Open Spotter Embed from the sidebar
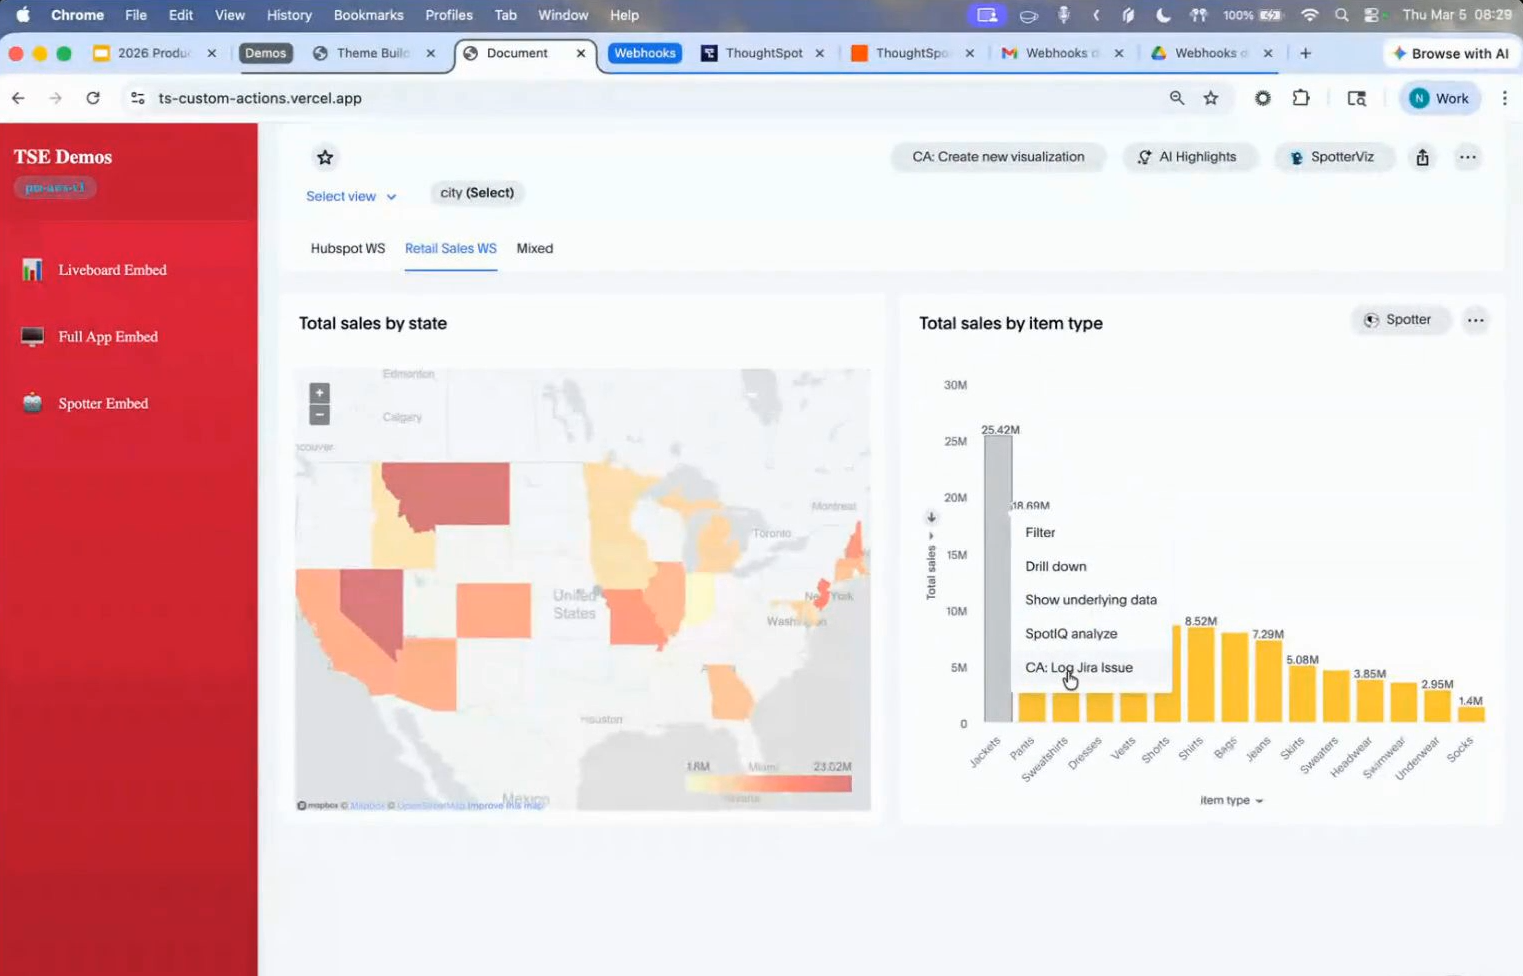This screenshot has width=1523, height=976. [103, 404]
